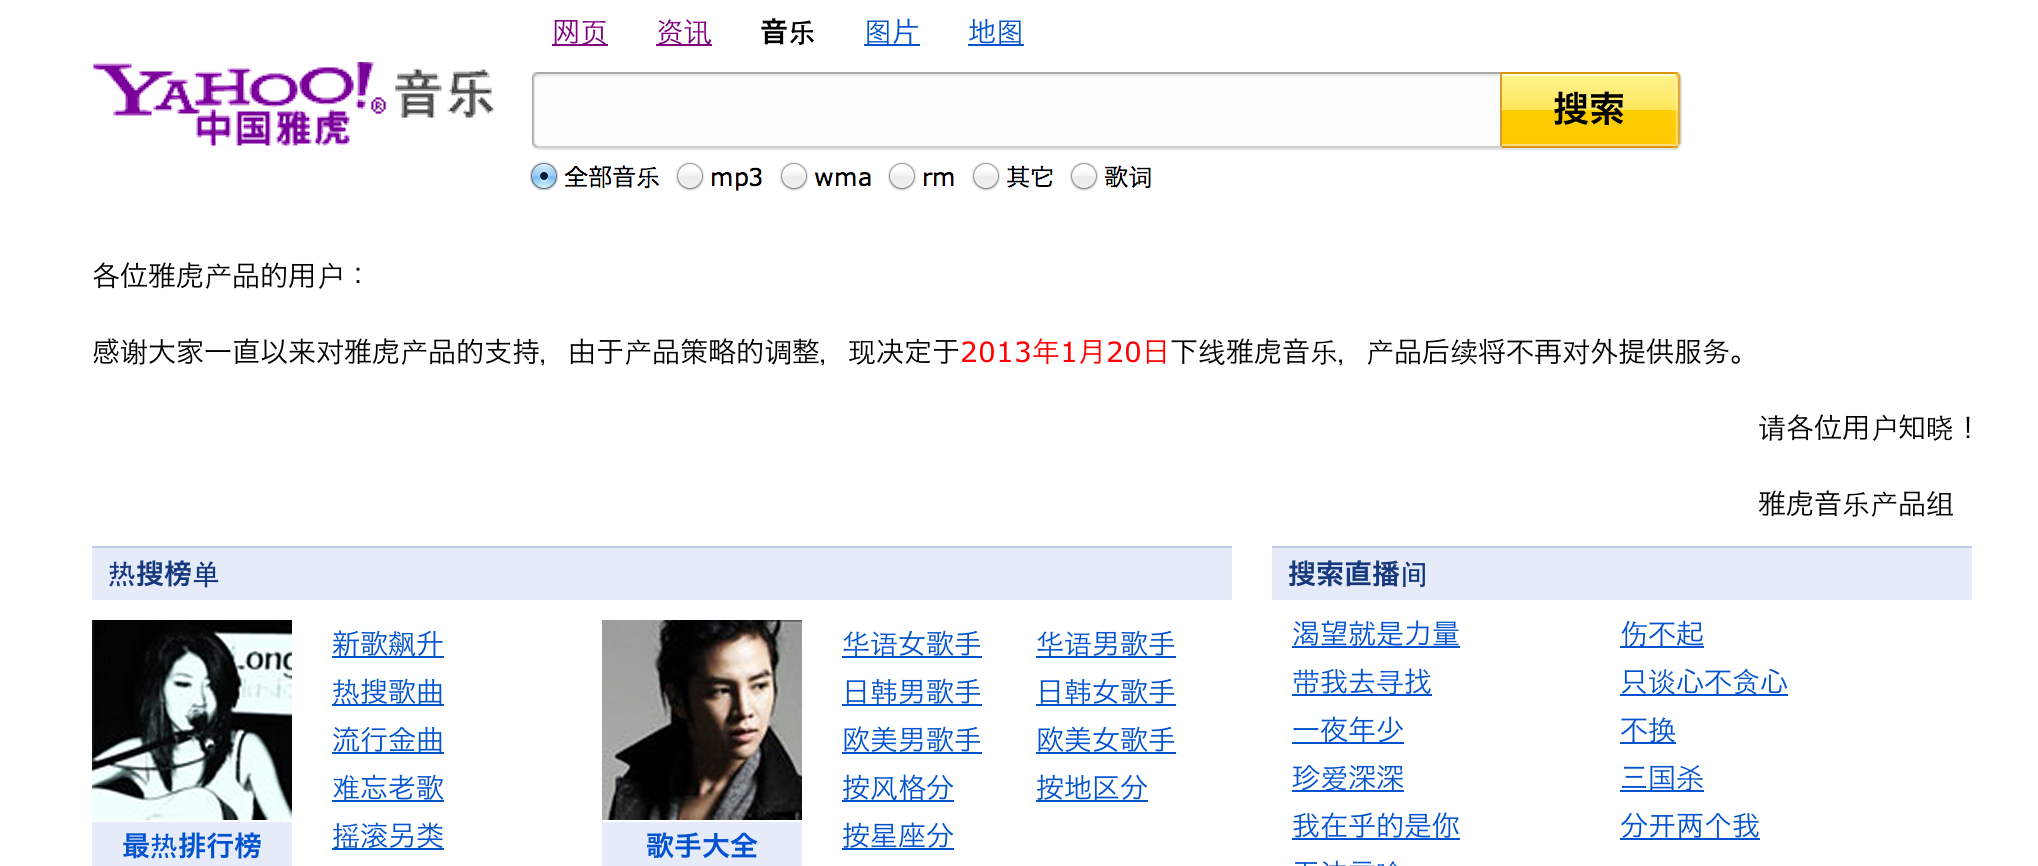Click the Yahoo 中国雅虎 音乐 logo
The image size is (2038, 866).
(x=293, y=103)
